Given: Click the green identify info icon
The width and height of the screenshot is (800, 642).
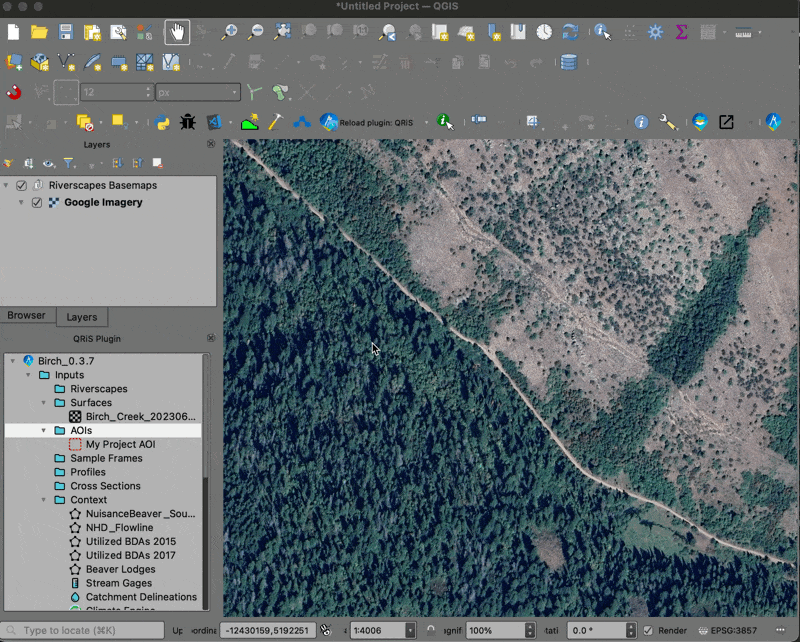Looking at the screenshot, I should 445,122.
